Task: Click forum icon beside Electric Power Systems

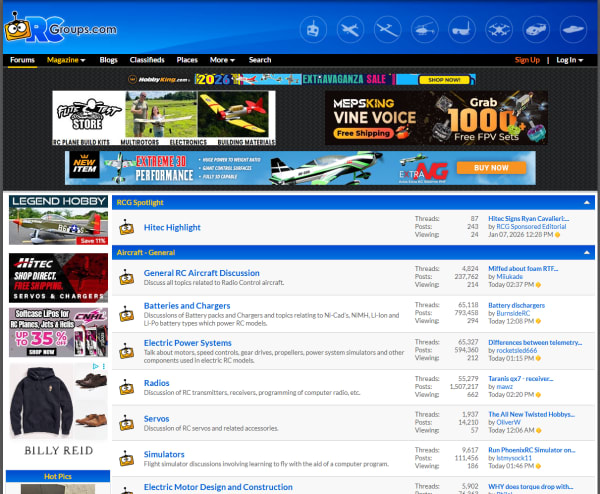Action: pyautogui.click(x=126, y=351)
